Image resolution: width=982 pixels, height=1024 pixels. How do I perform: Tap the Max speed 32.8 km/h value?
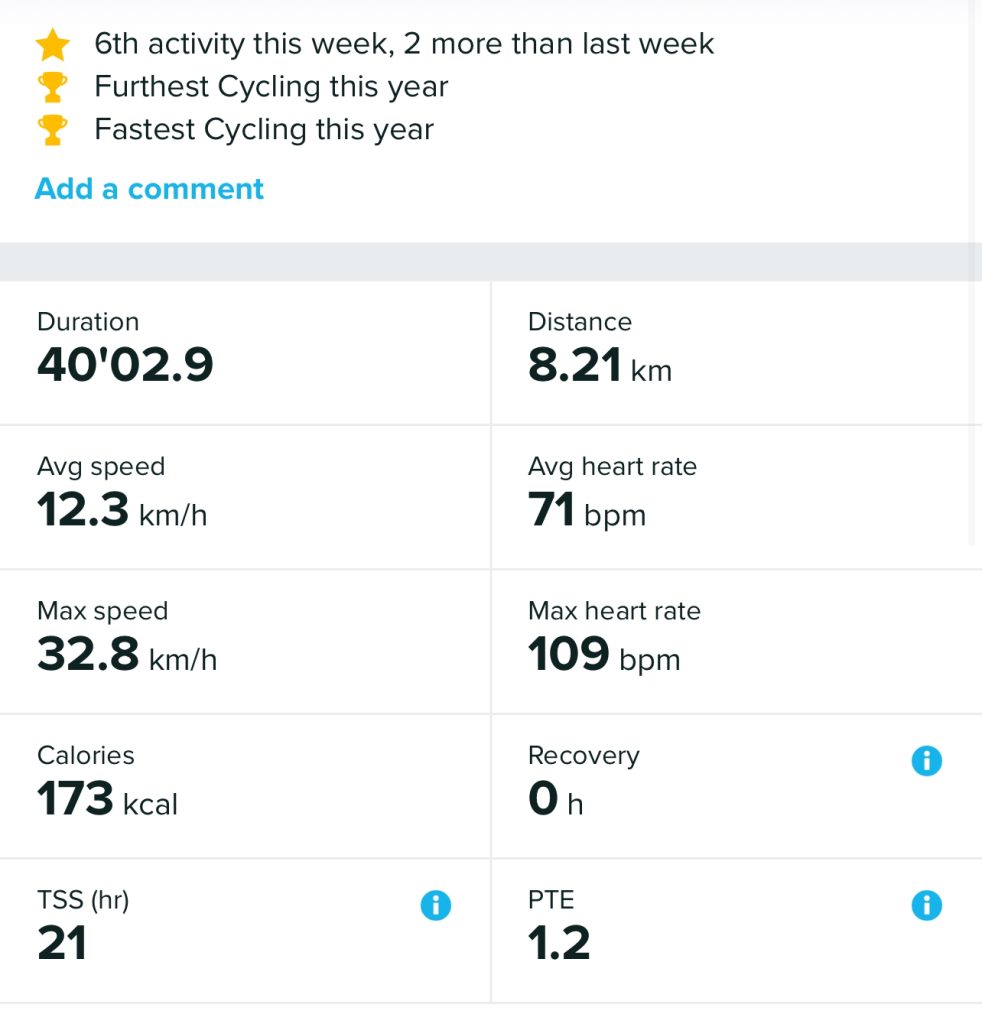tap(127, 656)
